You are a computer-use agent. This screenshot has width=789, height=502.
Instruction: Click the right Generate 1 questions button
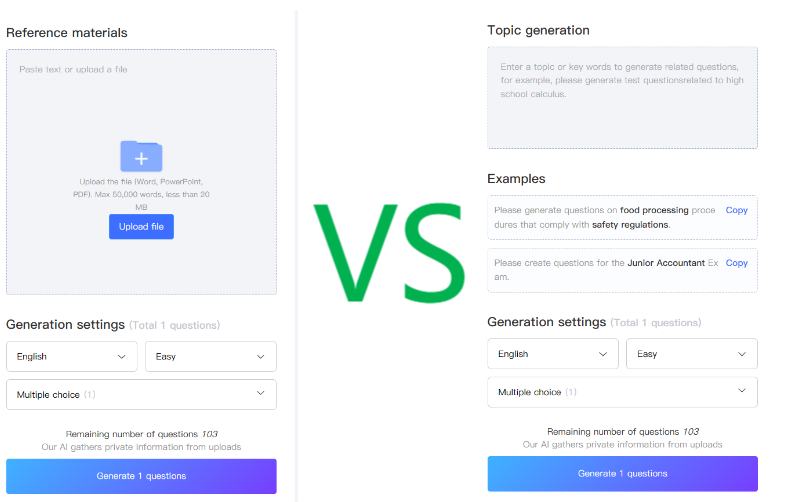pos(622,474)
